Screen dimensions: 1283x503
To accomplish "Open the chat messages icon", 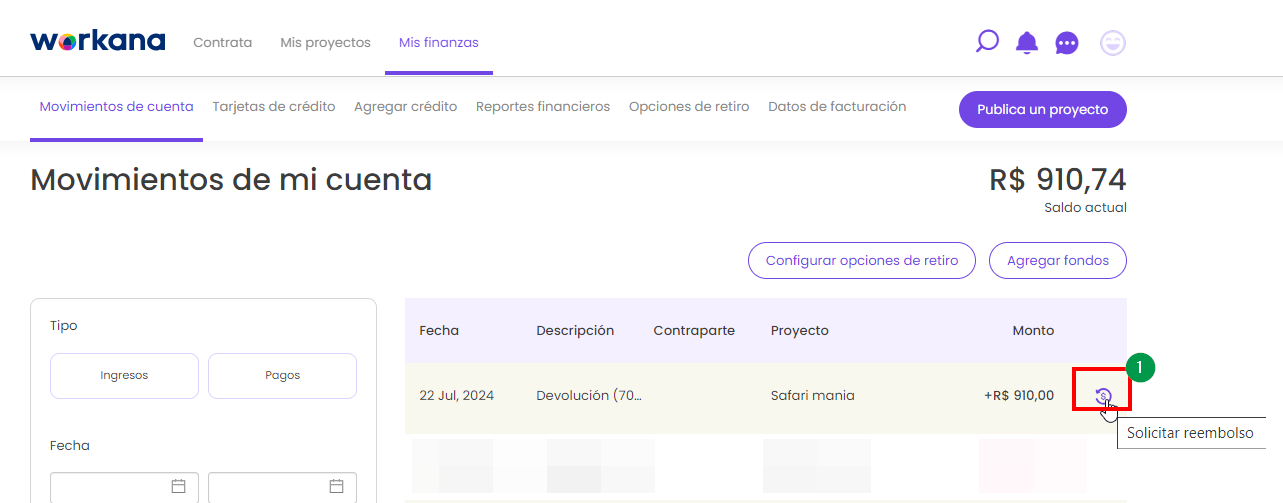I will (1067, 43).
